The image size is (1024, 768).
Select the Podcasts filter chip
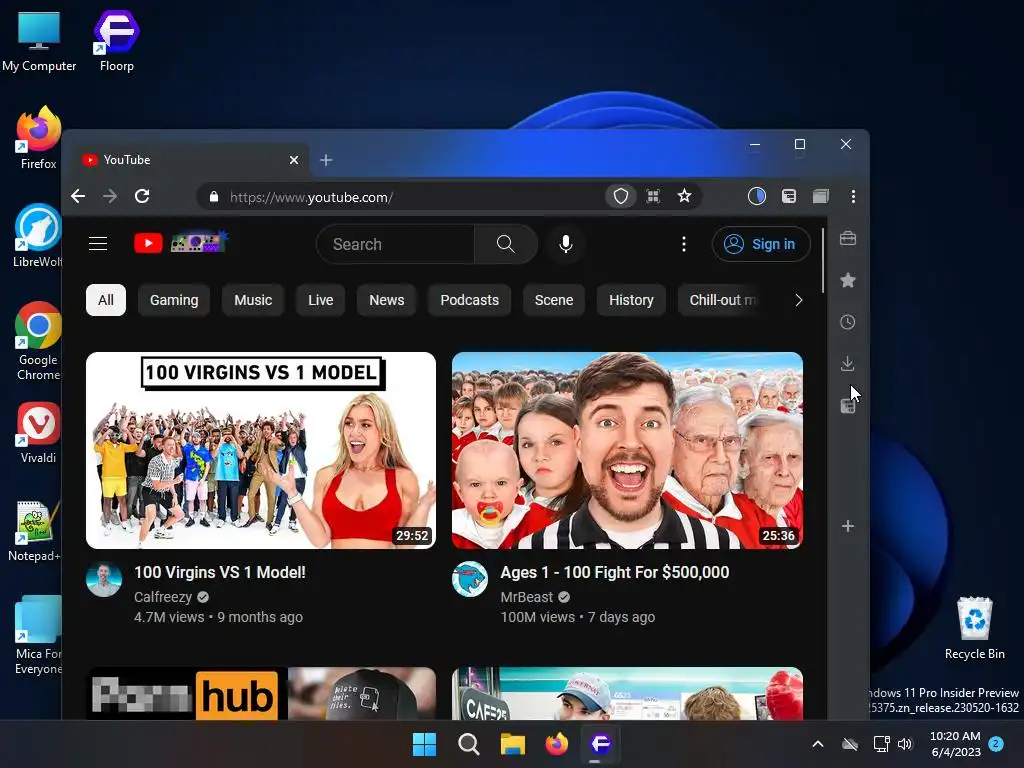click(x=470, y=300)
